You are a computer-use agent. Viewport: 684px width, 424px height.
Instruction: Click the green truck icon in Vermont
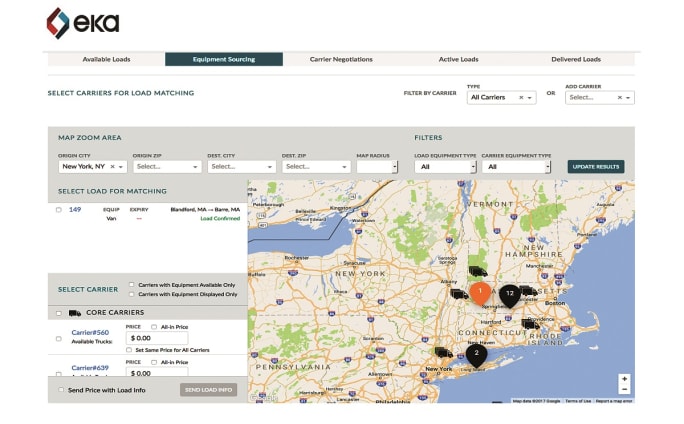tap(477, 271)
